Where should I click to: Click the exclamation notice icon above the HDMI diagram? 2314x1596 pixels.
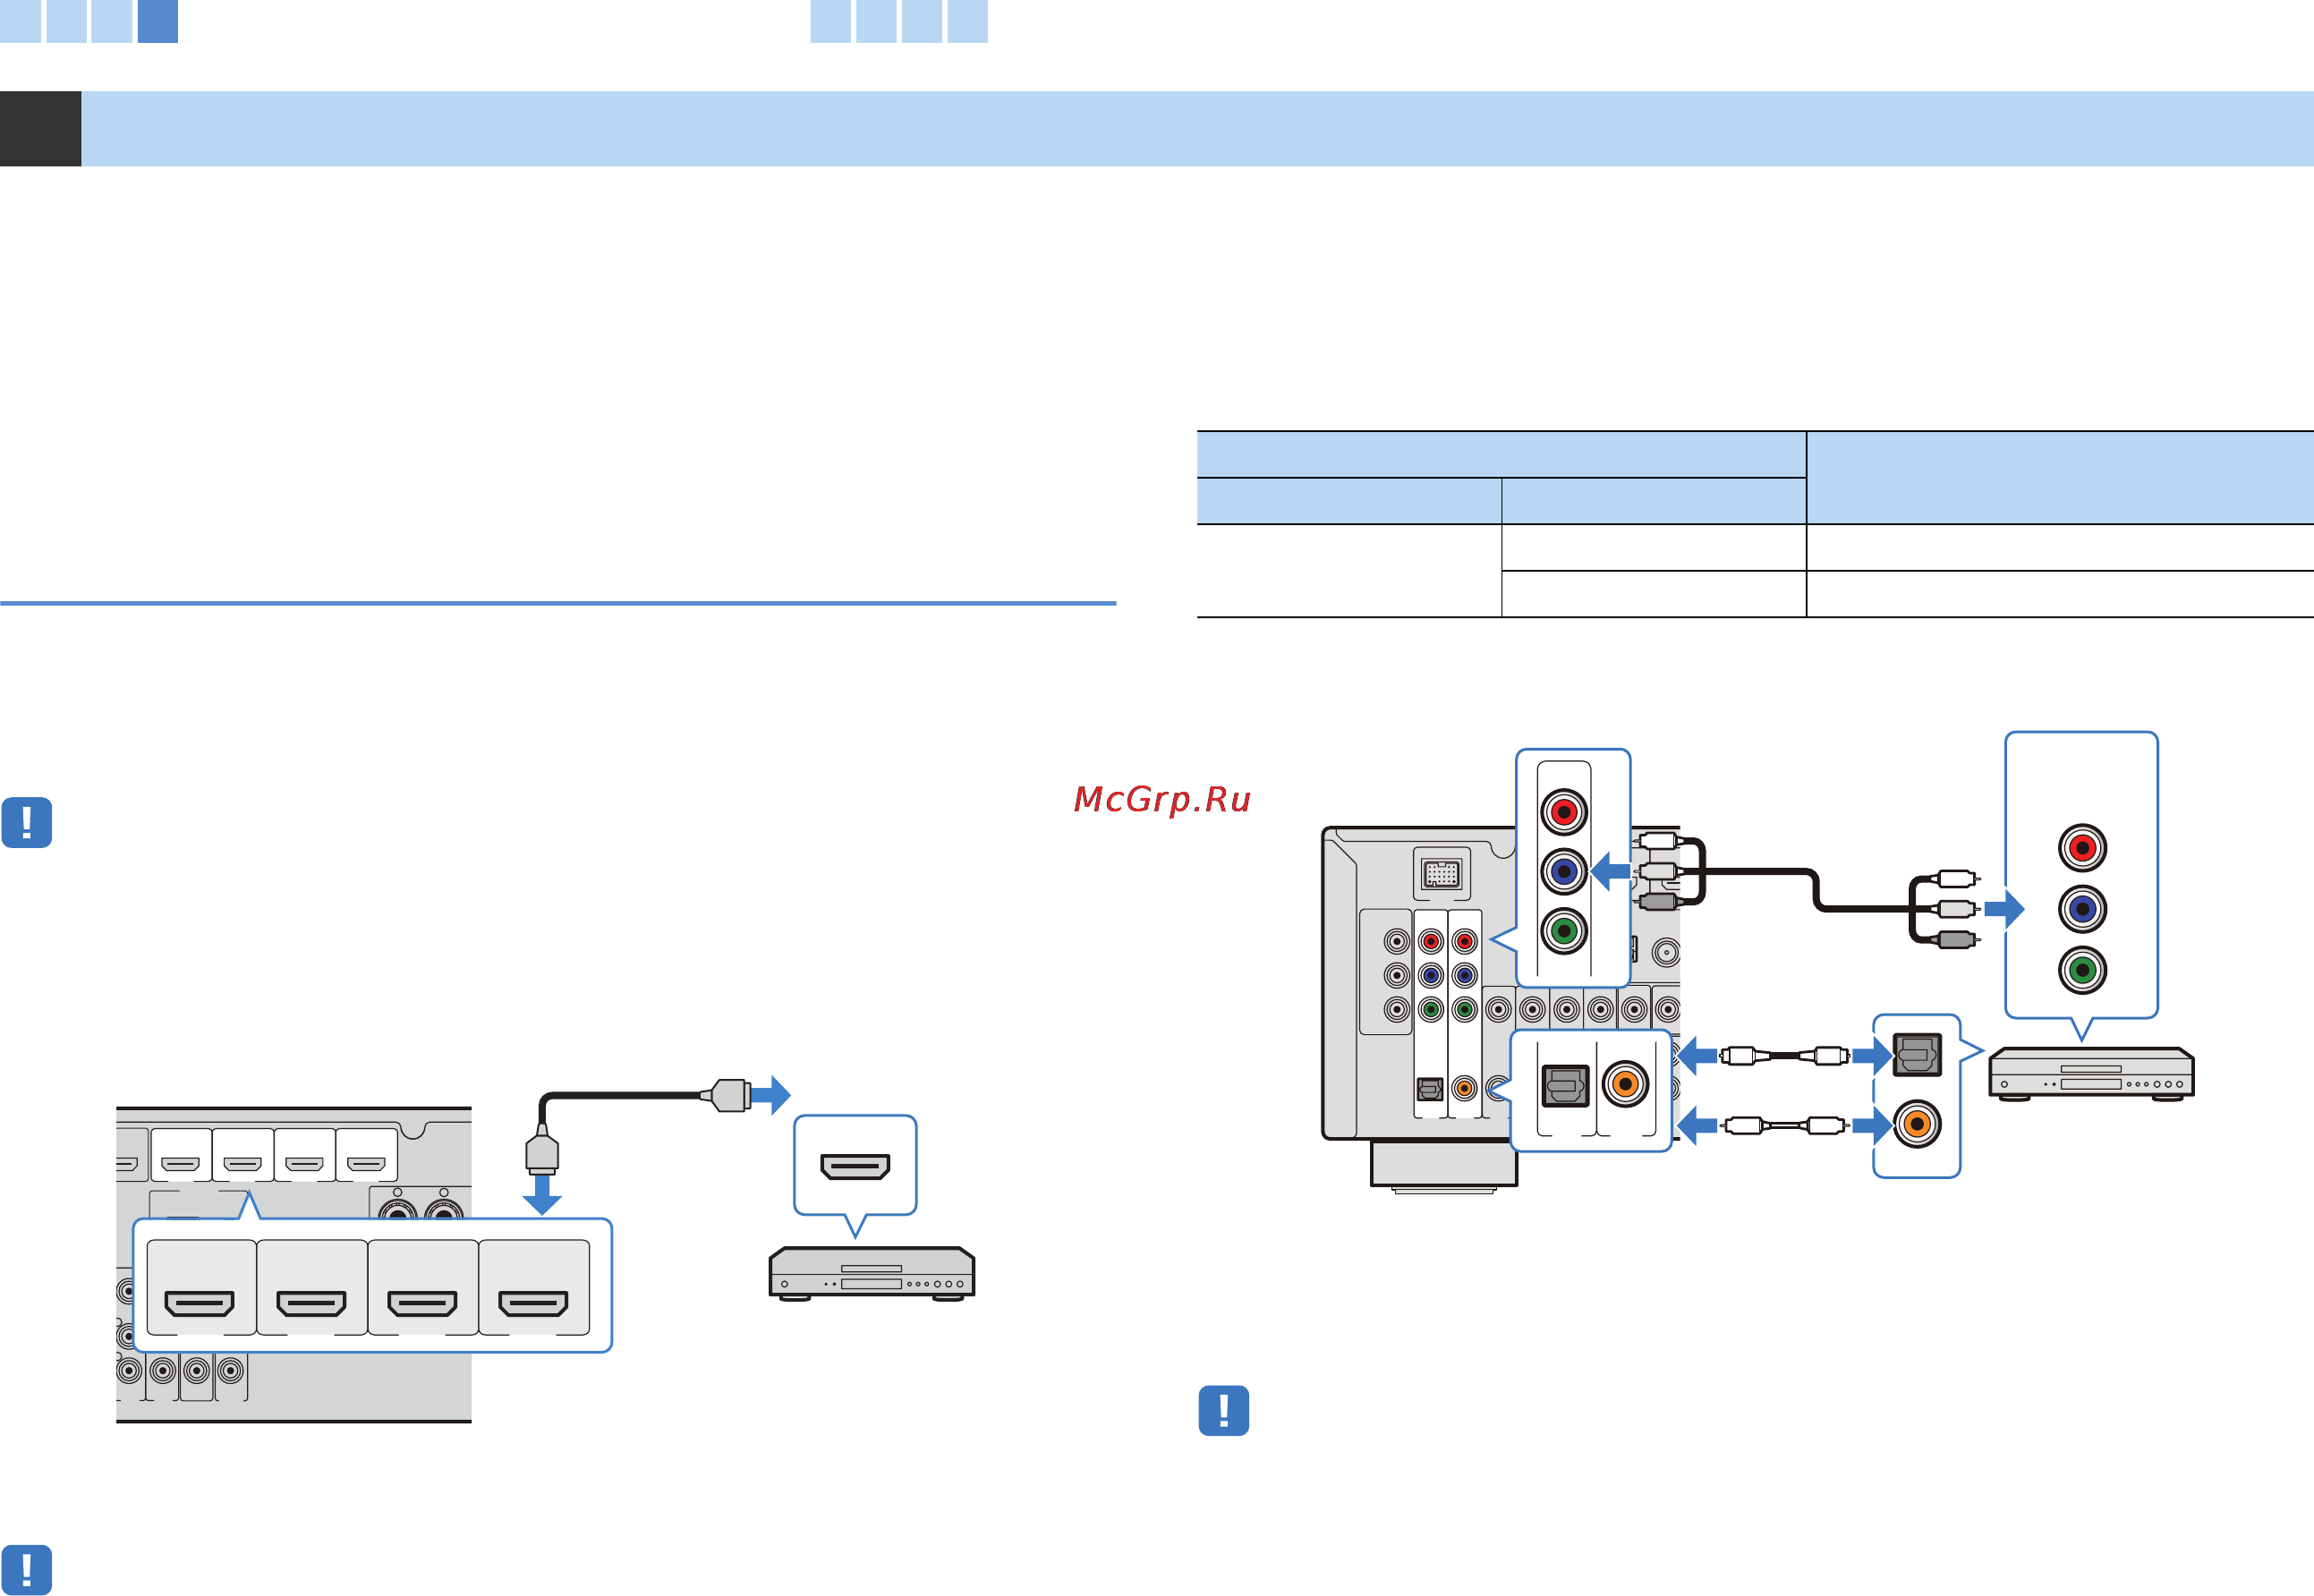pos(27,822)
